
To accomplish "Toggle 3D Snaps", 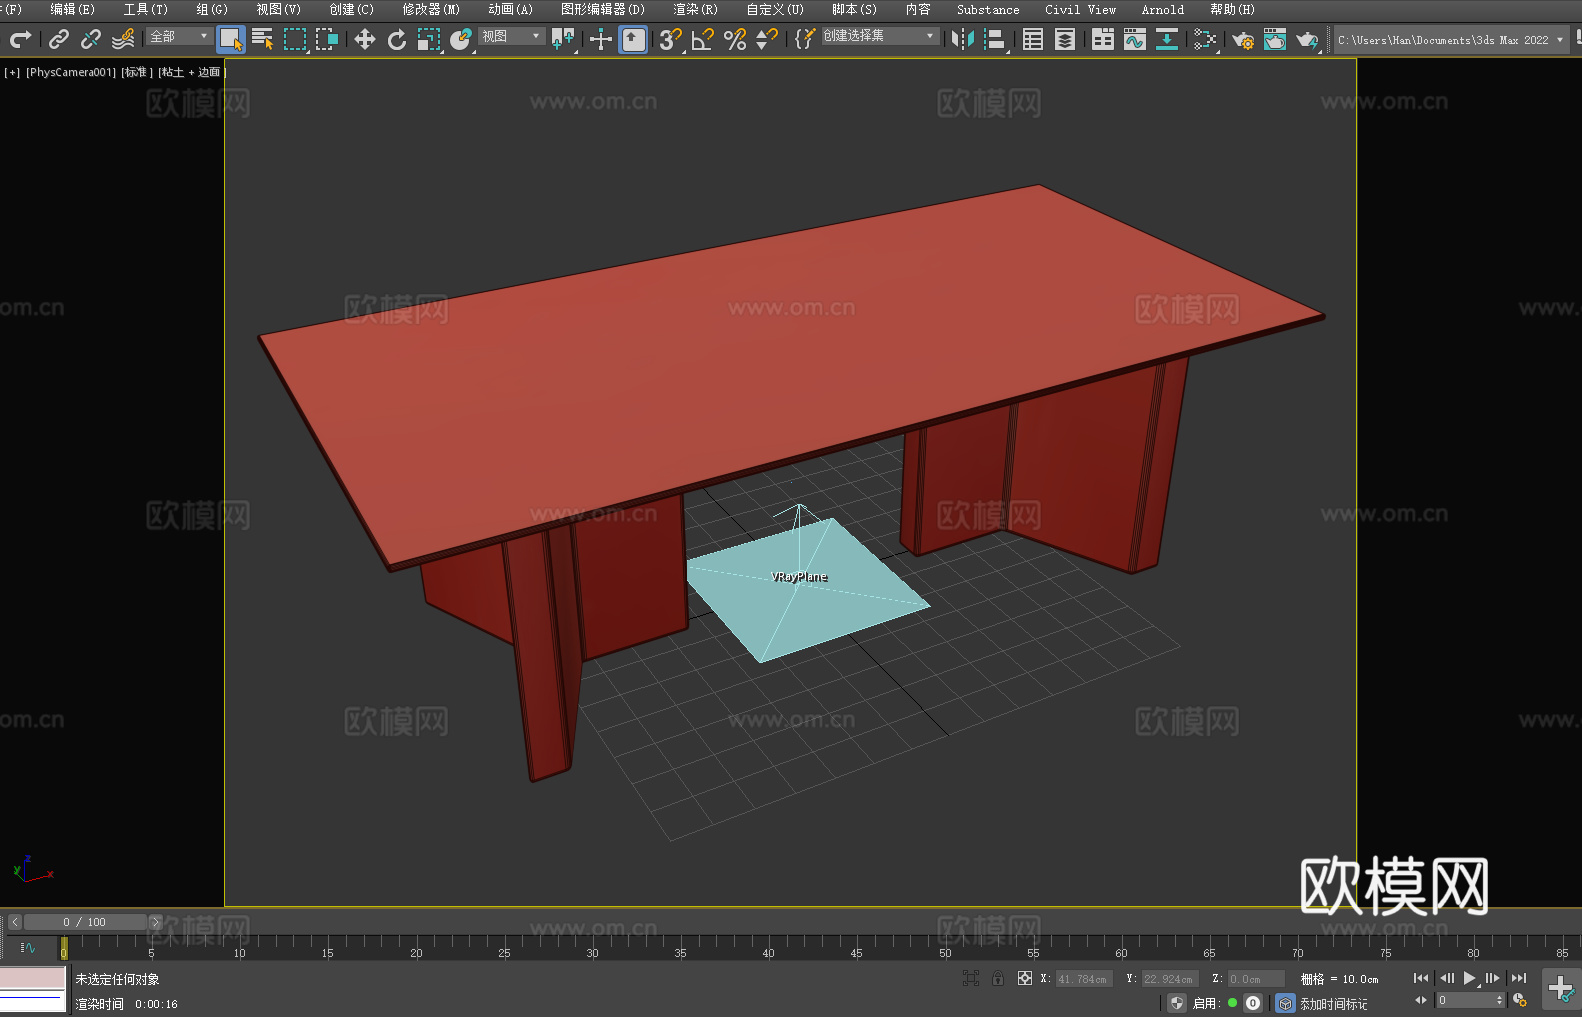I will (x=670, y=39).
